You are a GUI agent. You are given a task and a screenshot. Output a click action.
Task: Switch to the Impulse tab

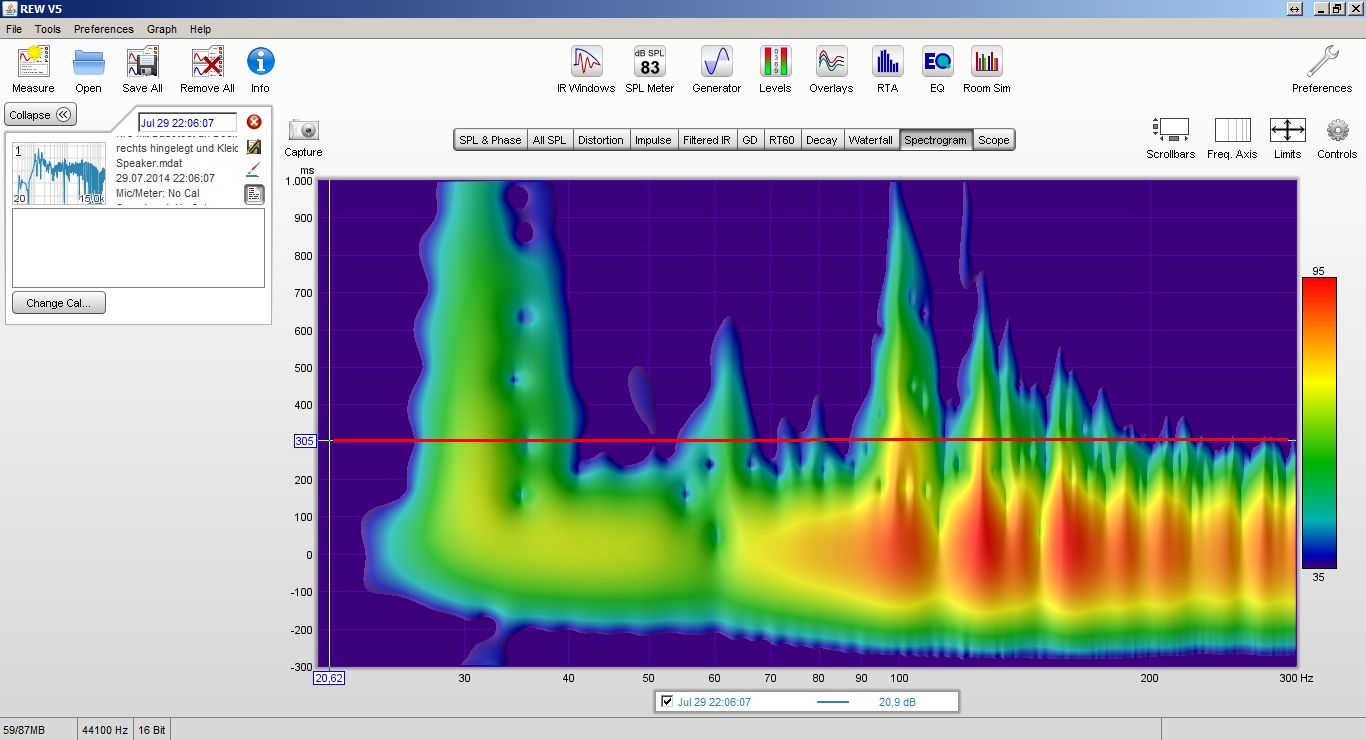[653, 140]
